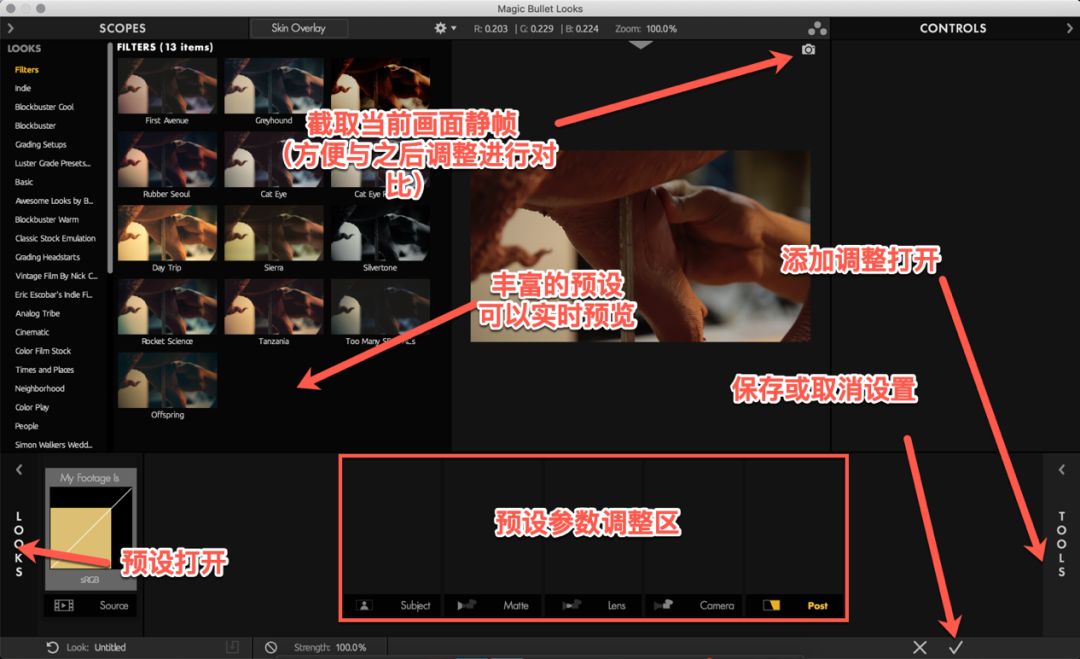Image resolution: width=1080 pixels, height=659 pixels.
Task: Open the Filters looks category
Action: pyautogui.click(x=27, y=70)
